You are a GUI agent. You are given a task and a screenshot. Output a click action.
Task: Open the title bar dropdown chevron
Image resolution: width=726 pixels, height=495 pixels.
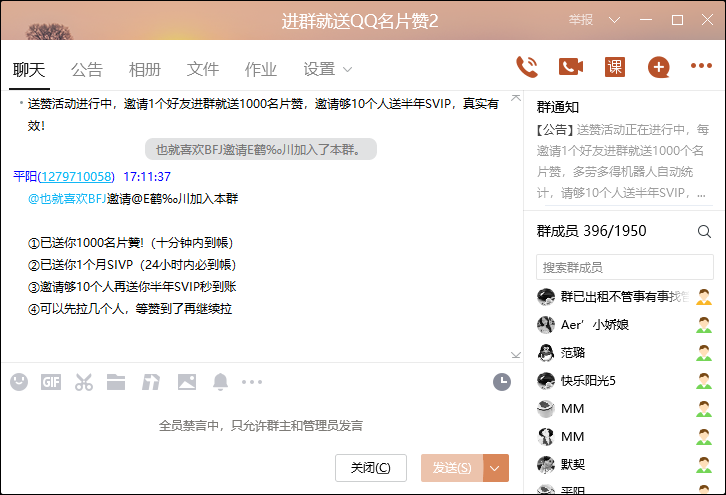(x=614, y=20)
